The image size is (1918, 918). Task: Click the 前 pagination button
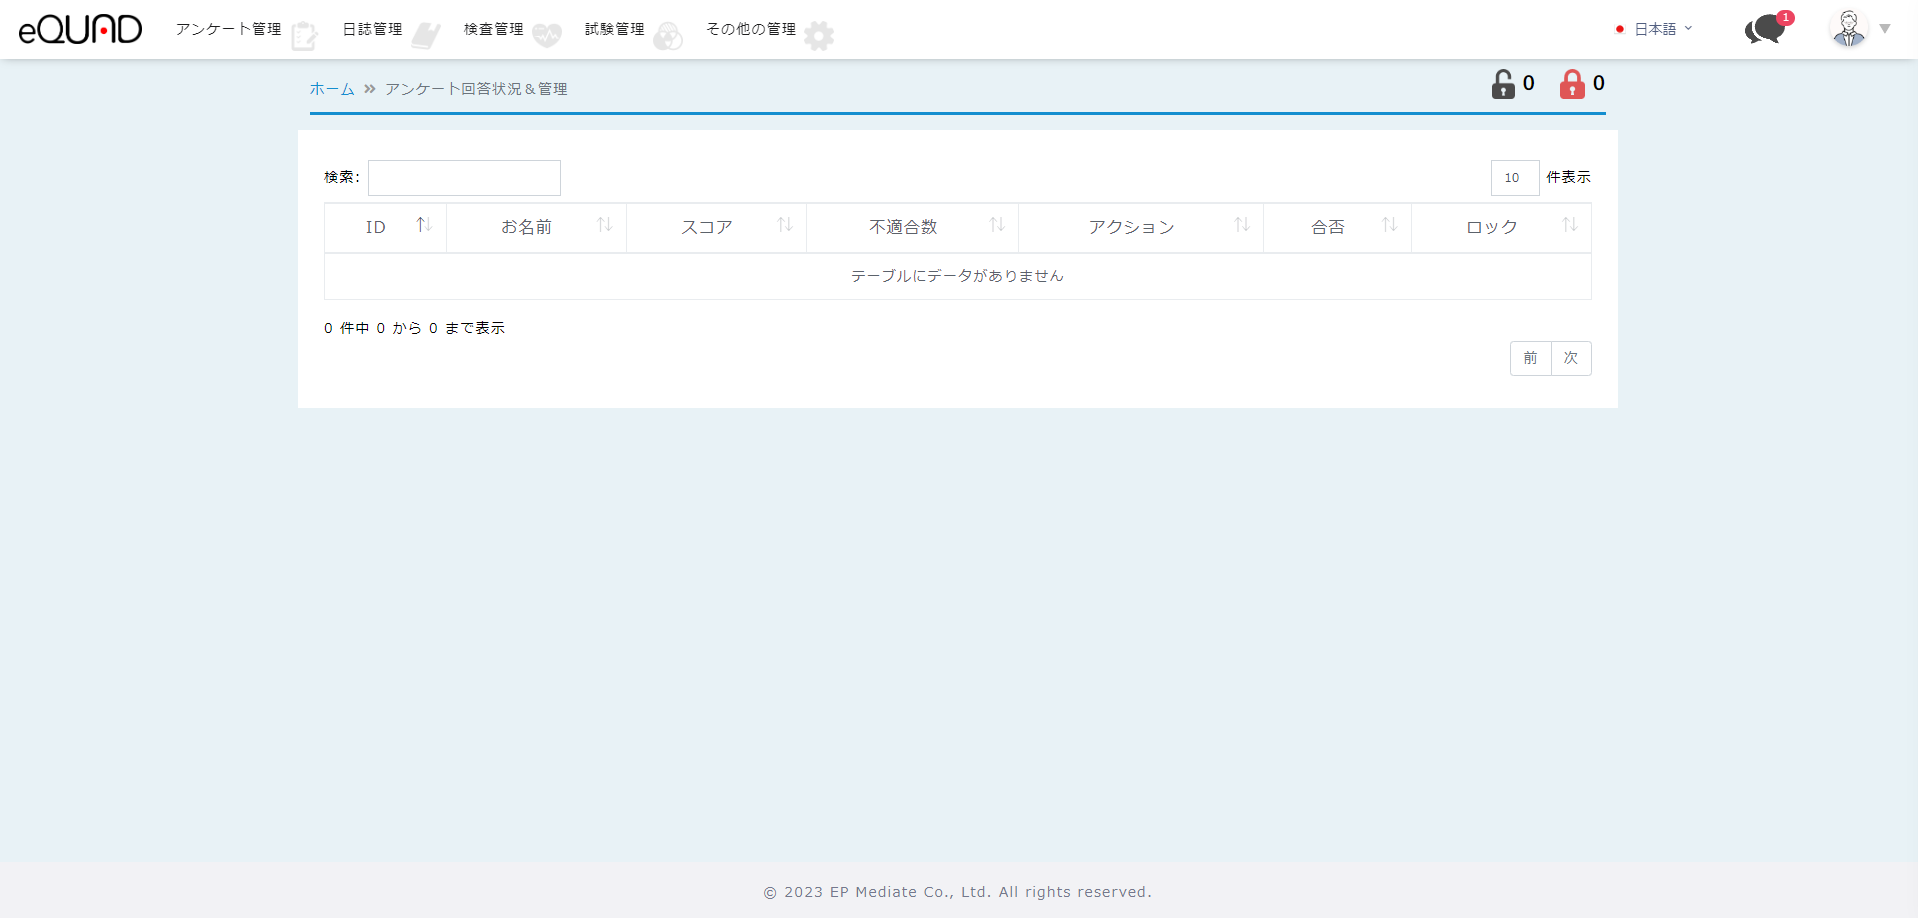point(1530,358)
